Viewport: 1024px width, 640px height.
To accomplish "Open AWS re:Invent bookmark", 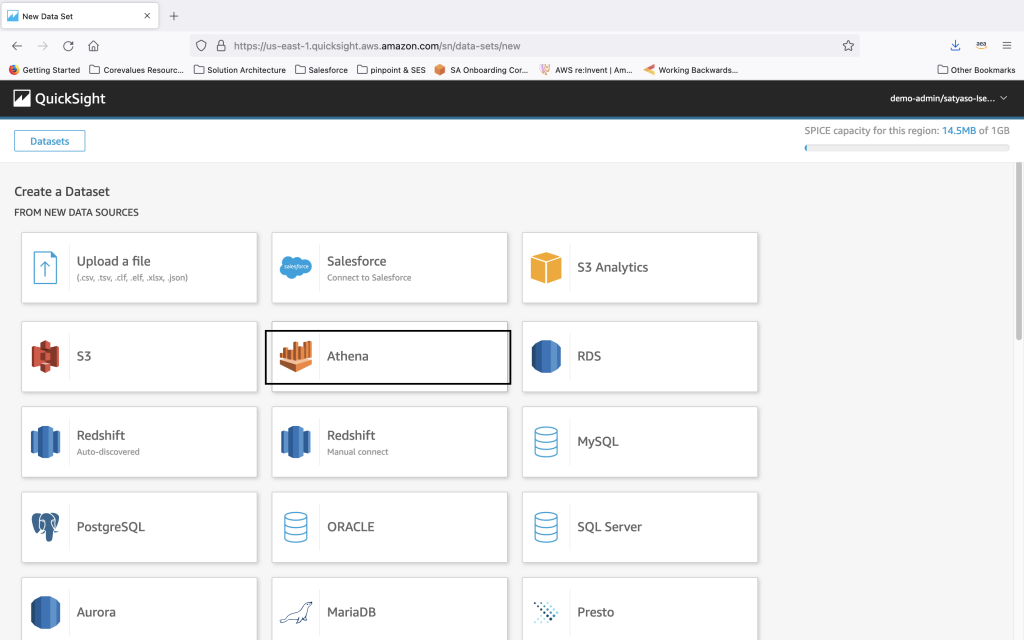I will (586, 70).
